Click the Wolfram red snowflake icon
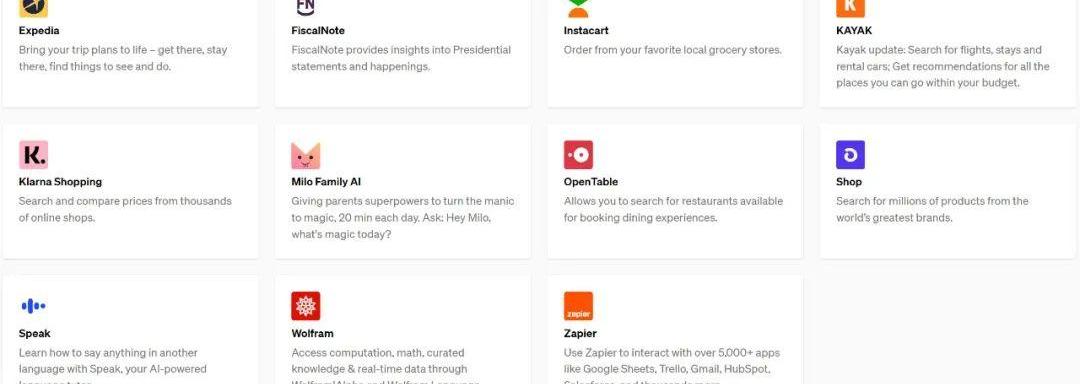 tap(306, 306)
